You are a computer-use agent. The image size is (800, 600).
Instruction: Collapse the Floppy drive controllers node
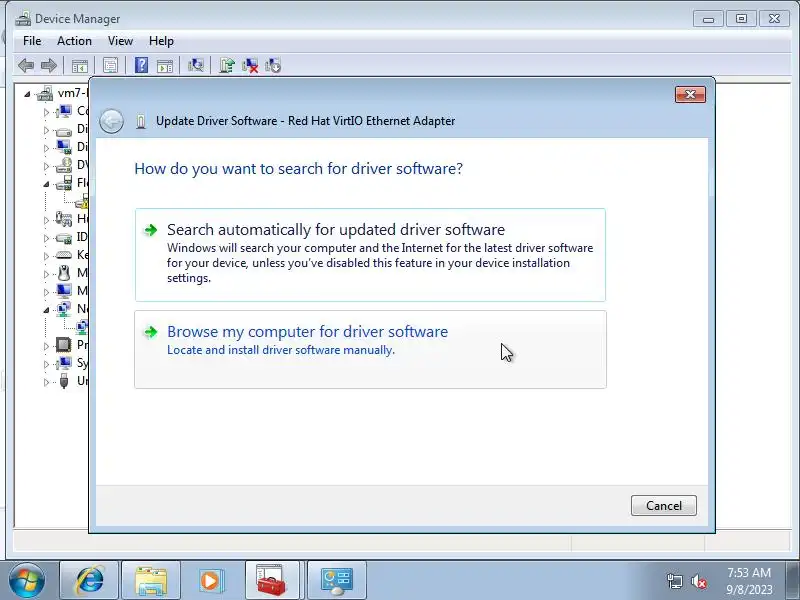[46, 184]
